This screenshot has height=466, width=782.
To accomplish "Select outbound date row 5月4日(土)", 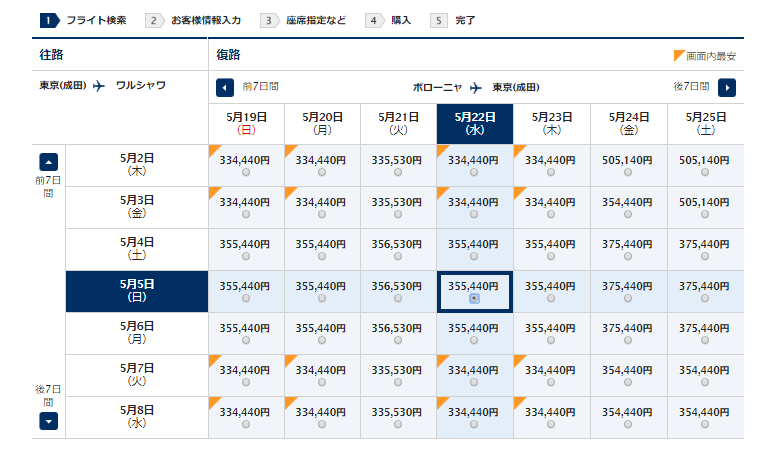I will tap(137, 249).
